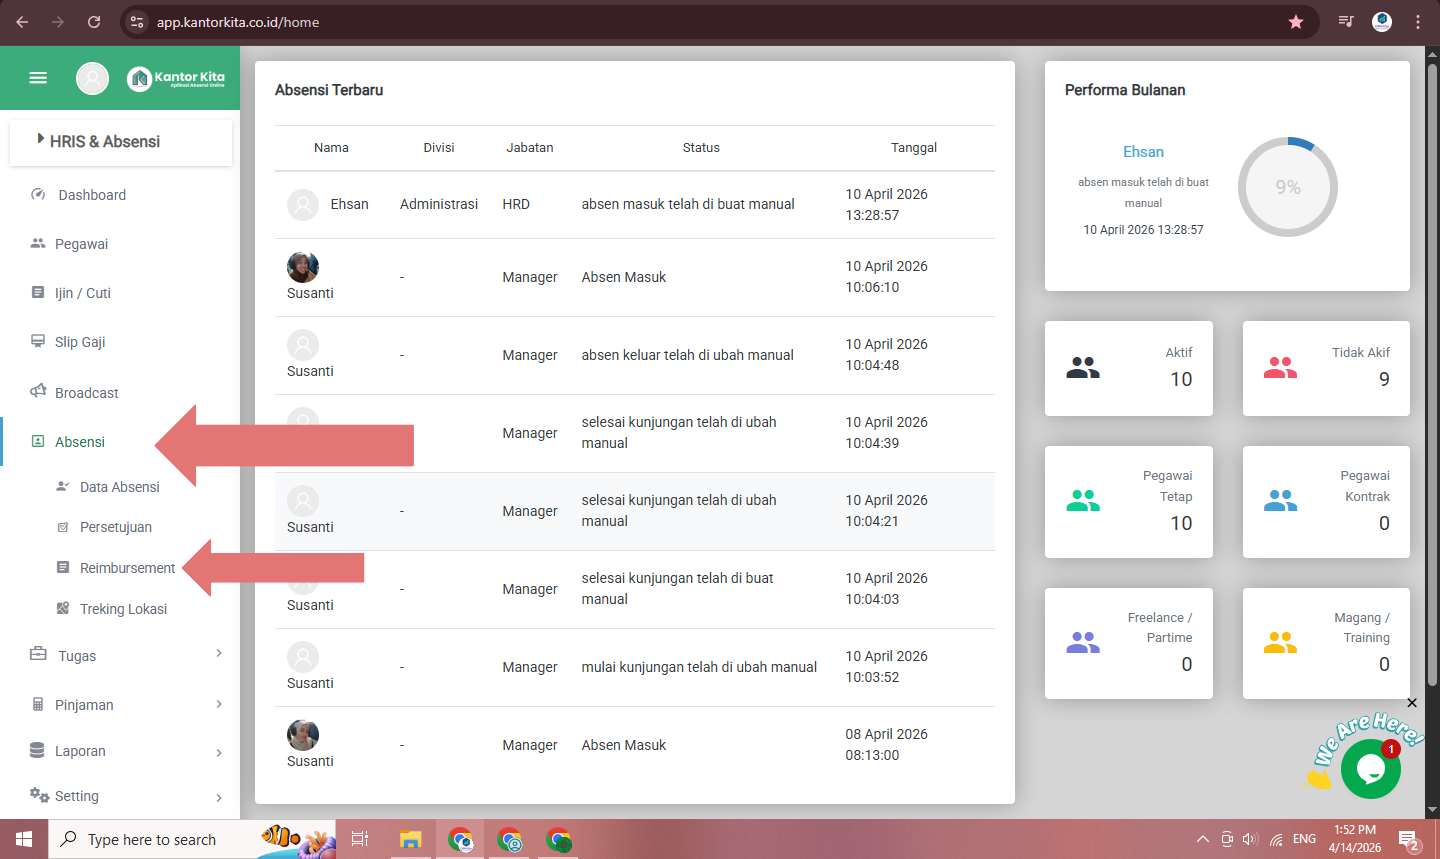Collapse the HRIS & Absensi section
This screenshot has height=859, width=1440.
pyautogui.click(x=104, y=142)
